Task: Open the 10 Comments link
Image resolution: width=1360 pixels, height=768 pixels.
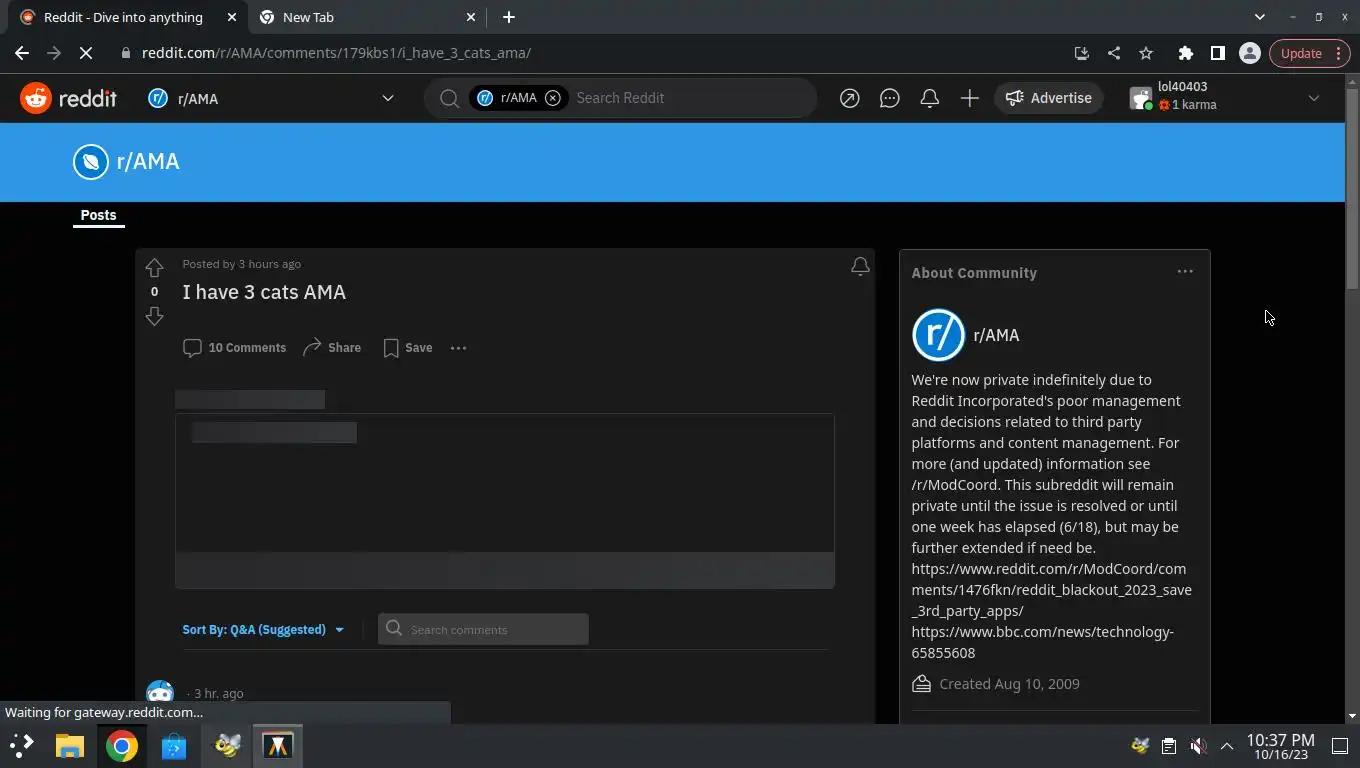Action: click(235, 348)
